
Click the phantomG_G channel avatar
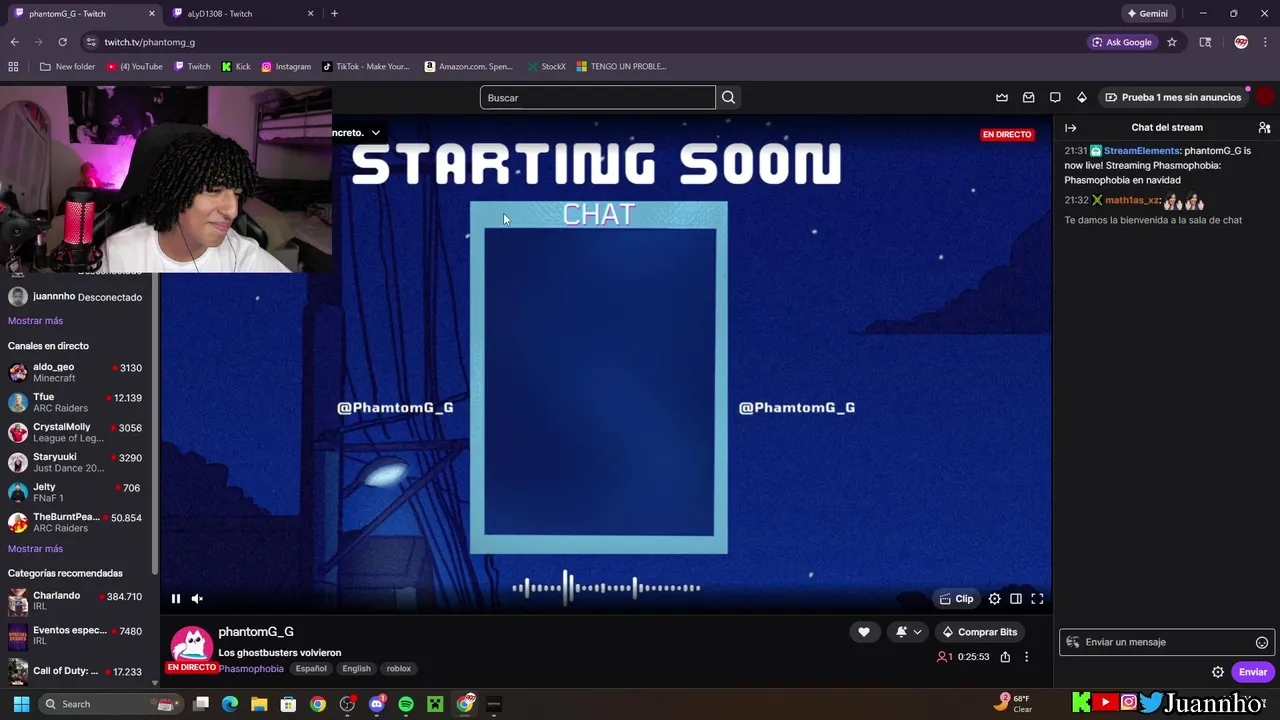click(x=191, y=645)
